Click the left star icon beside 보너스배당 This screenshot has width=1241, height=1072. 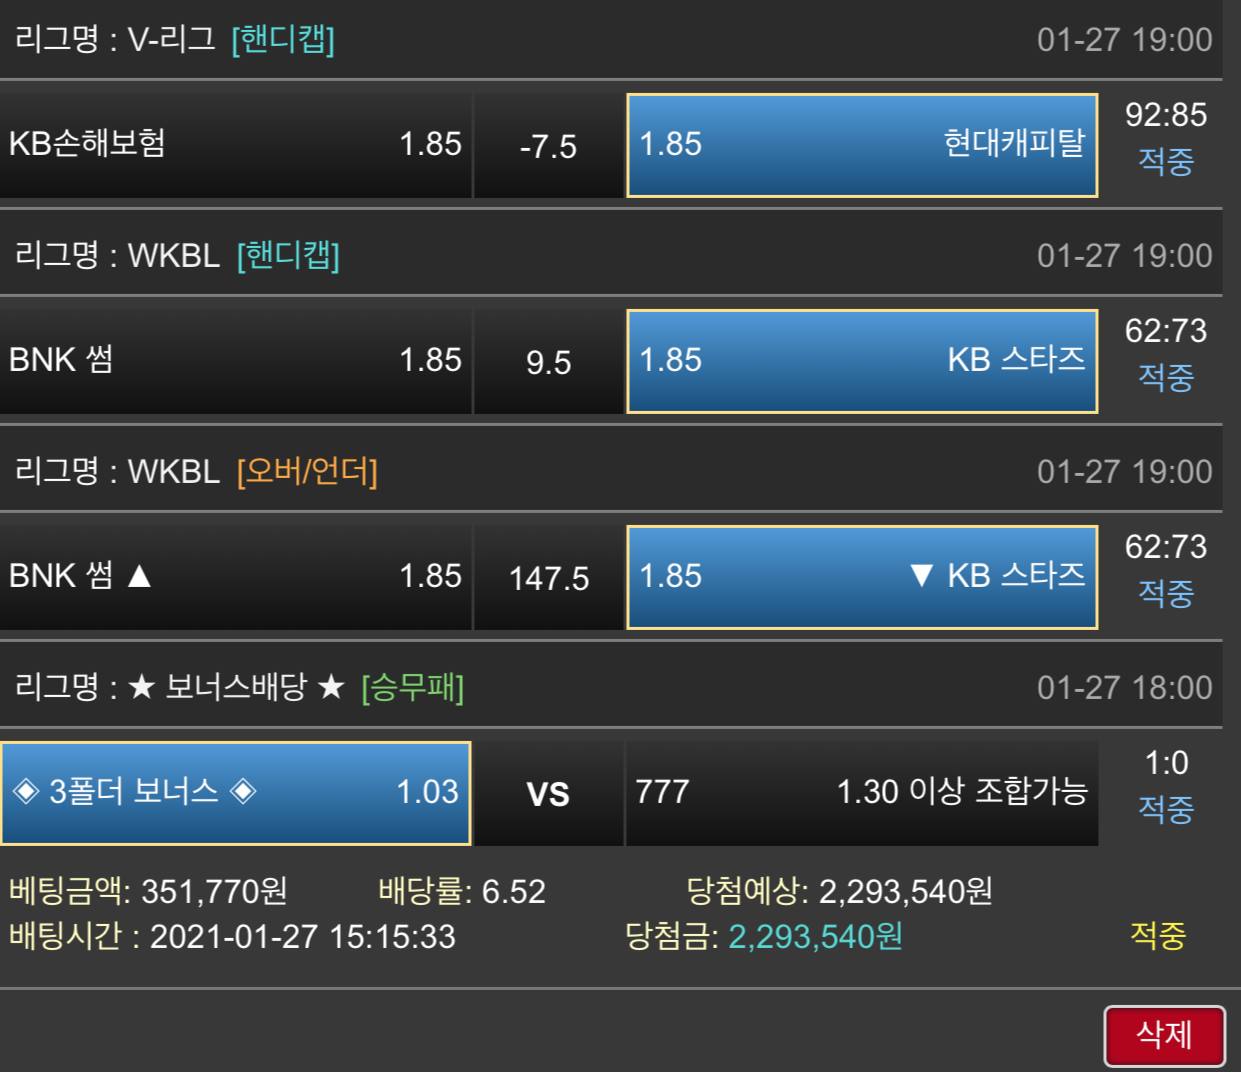pyautogui.click(x=142, y=687)
